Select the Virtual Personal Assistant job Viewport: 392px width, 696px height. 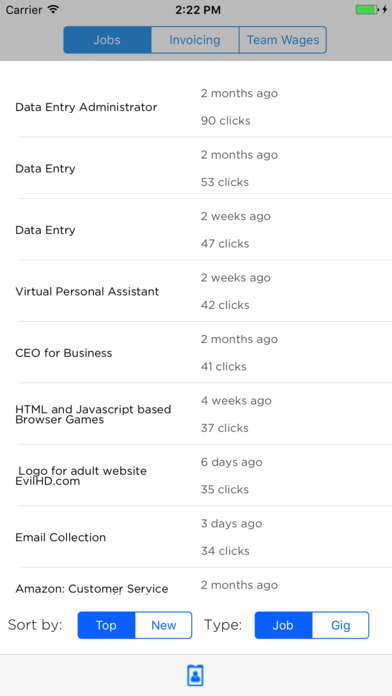click(x=196, y=291)
